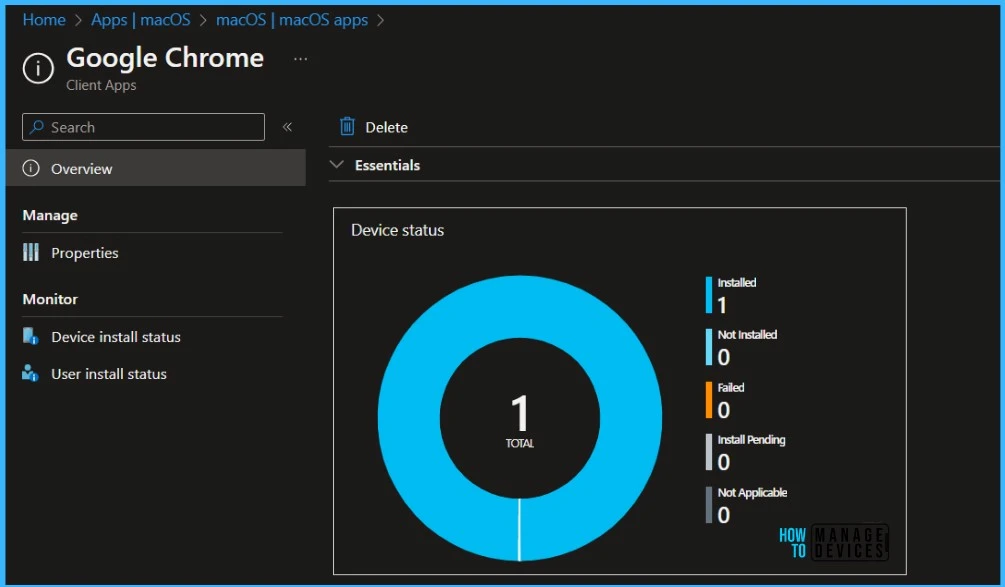Open Device install status

click(x=116, y=337)
